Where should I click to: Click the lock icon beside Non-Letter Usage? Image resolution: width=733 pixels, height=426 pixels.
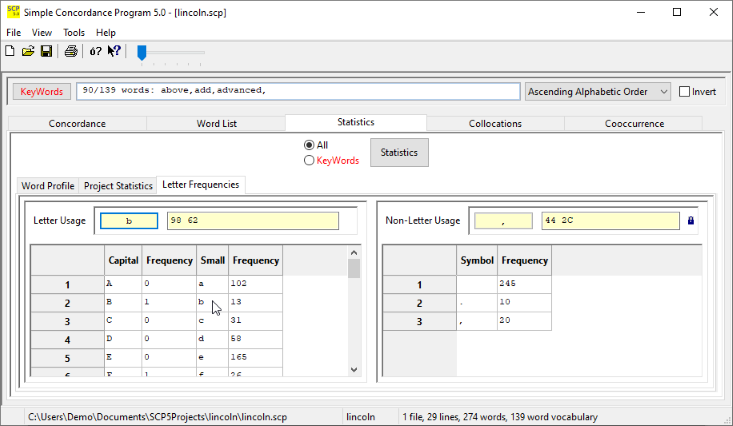[x=690, y=221]
